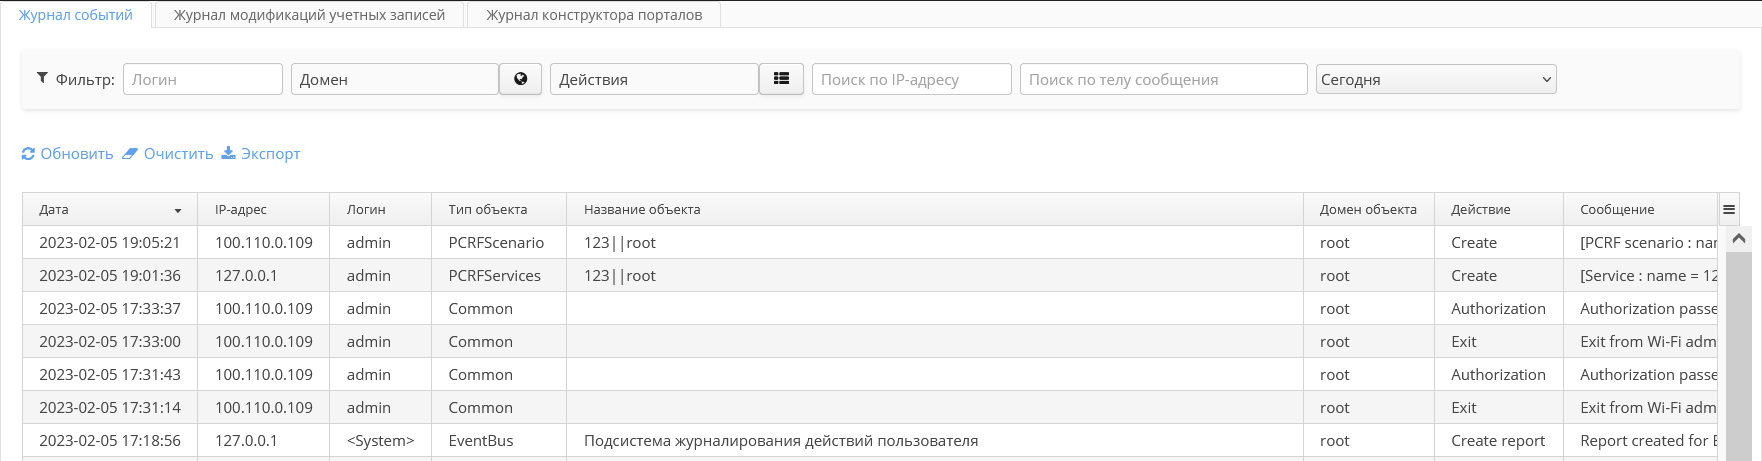This screenshot has height=461, width=1762.
Task: Switch to Журнал модификаций учетных записей tab
Action: click(309, 15)
